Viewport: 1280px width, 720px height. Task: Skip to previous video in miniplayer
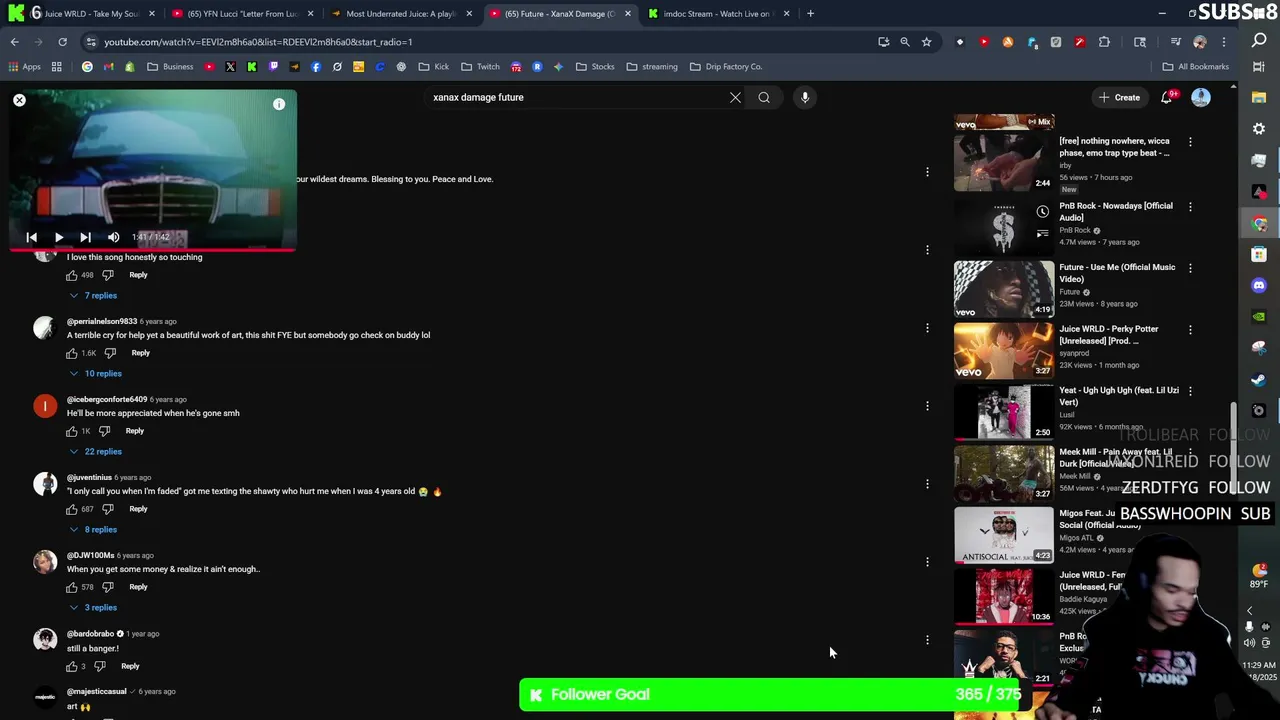[x=31, y=238]
